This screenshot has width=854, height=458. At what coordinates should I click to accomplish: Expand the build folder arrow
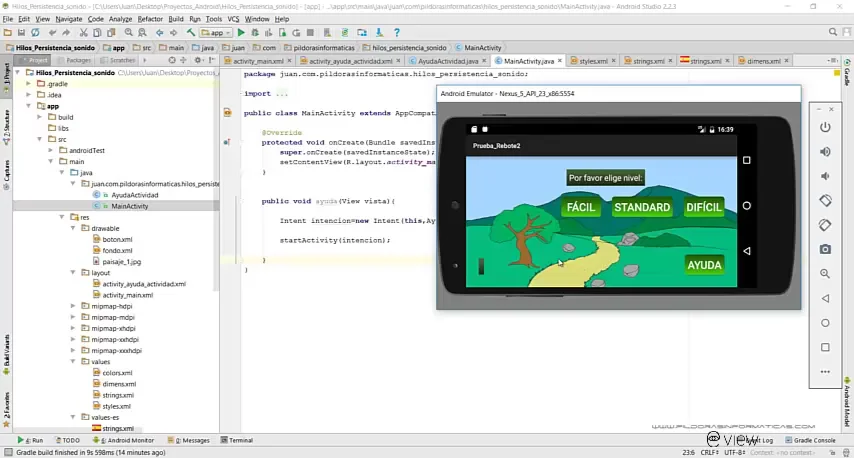(40, 117)
